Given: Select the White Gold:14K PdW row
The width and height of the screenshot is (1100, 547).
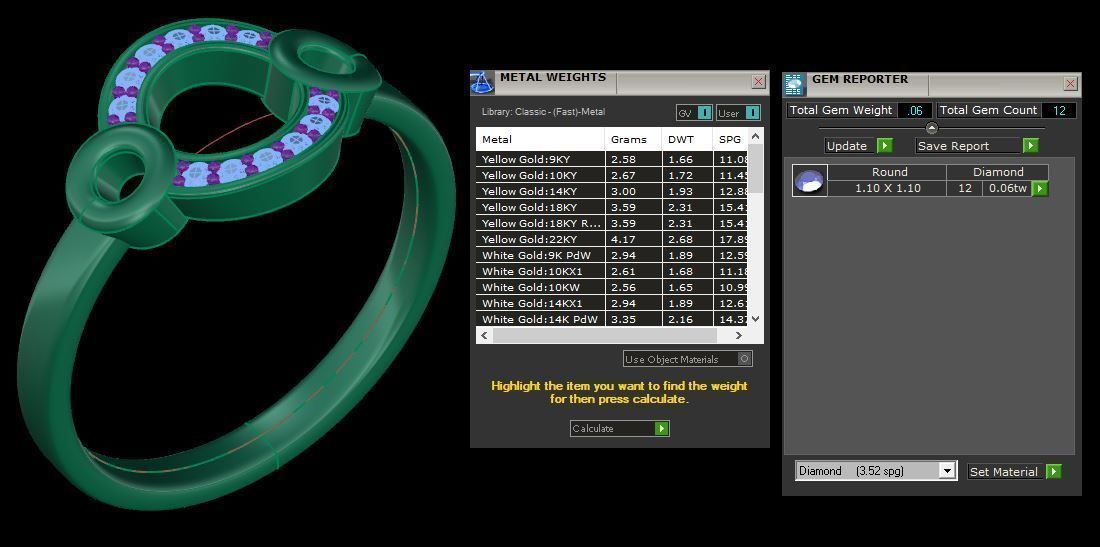Looking at the screenshot, I should [612, 319].
